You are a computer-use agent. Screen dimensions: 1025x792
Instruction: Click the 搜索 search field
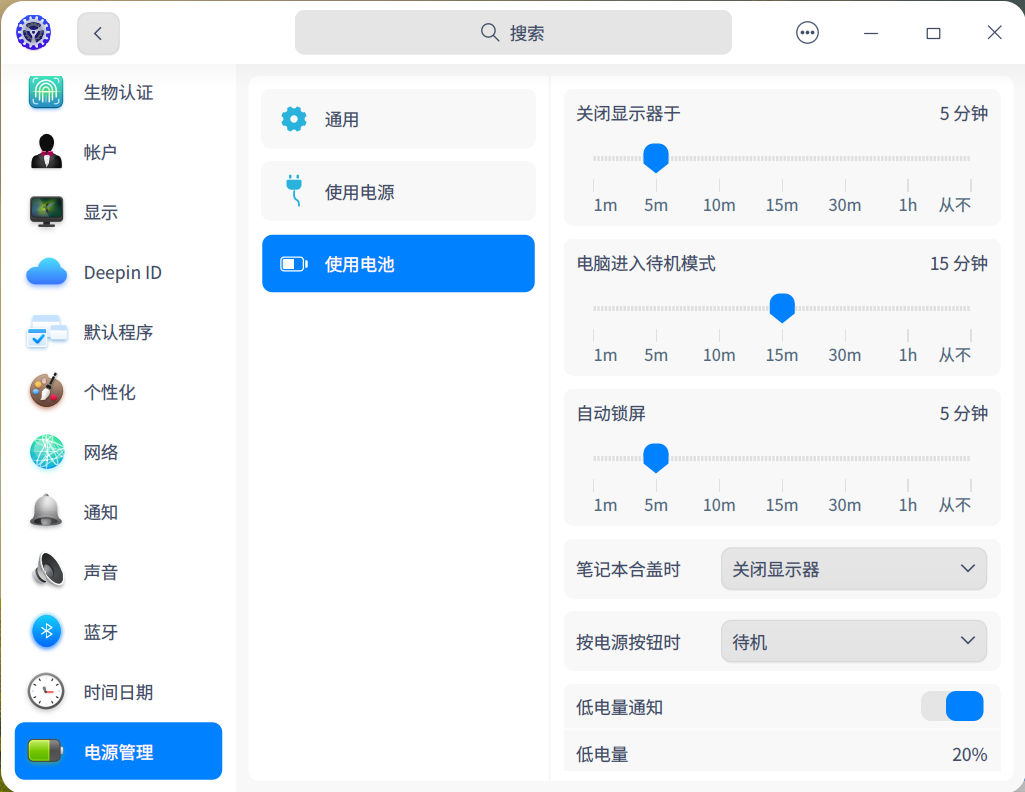click(x=512, y=32)
